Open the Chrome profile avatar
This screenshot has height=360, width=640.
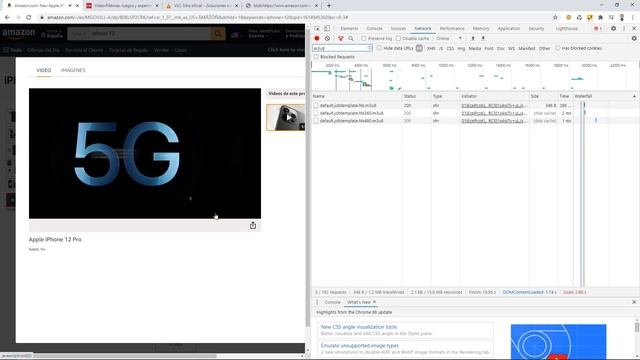[622, 18]
